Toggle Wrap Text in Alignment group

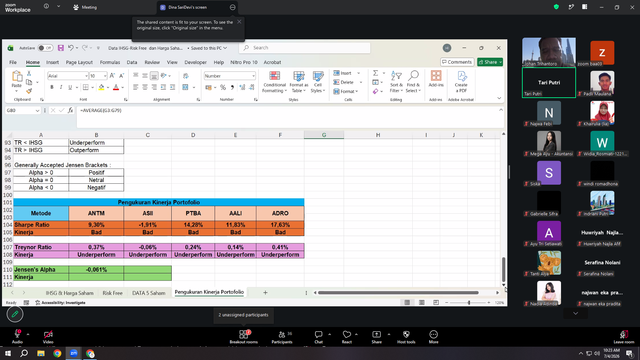click(186, 76)
